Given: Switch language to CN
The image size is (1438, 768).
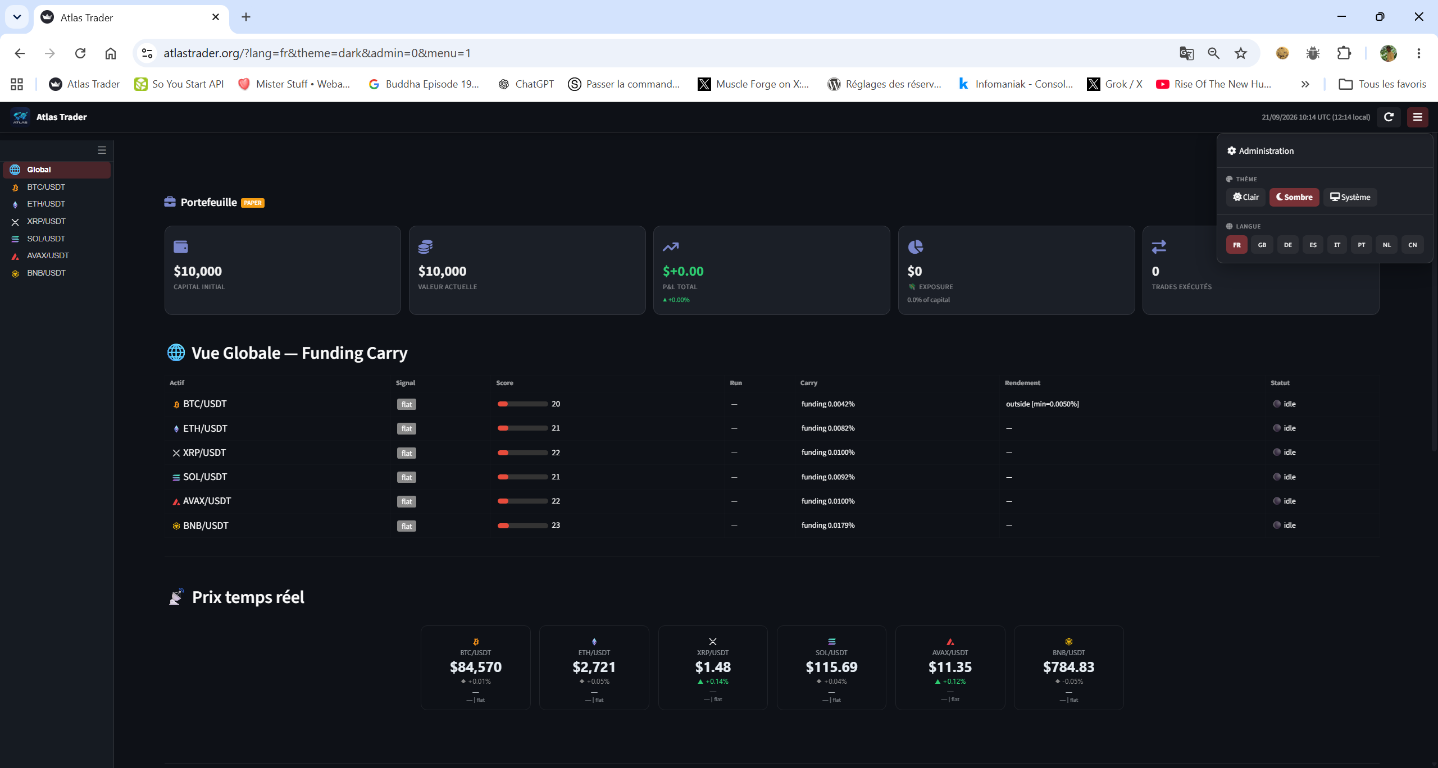Looking at the screenshot, I should click(1412, 244).
